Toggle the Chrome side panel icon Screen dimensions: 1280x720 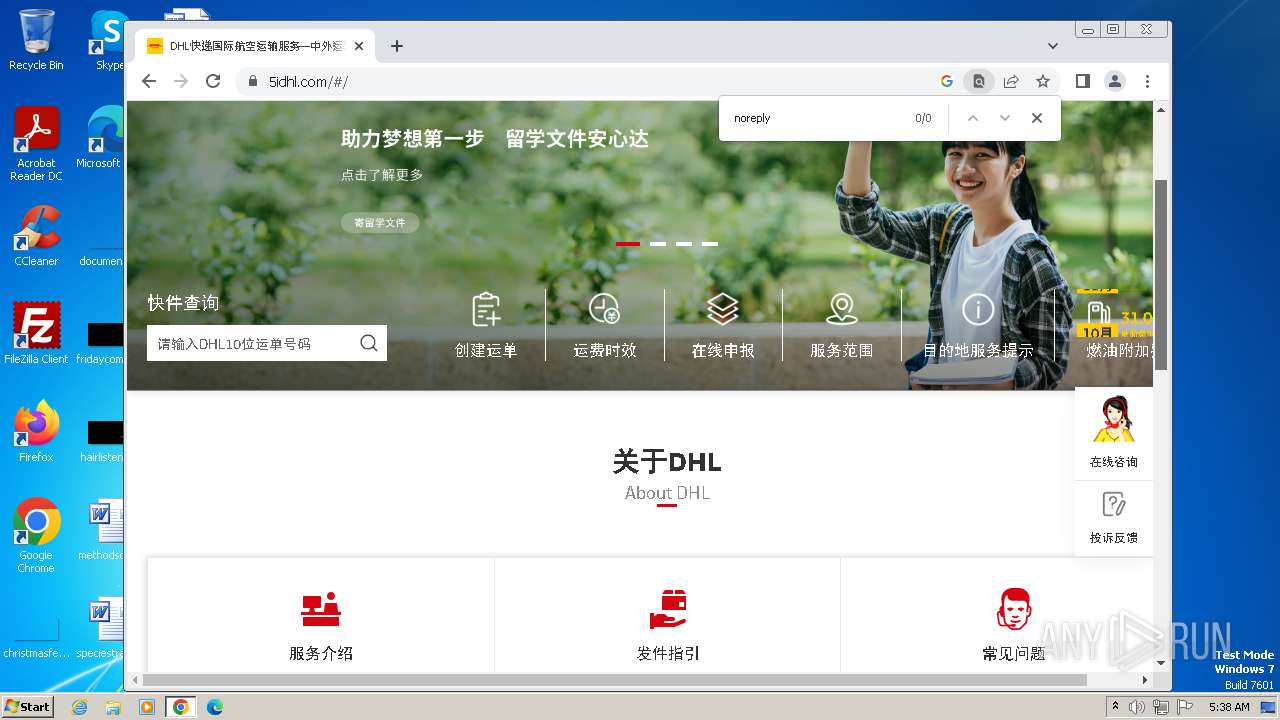click(1083, 81)
